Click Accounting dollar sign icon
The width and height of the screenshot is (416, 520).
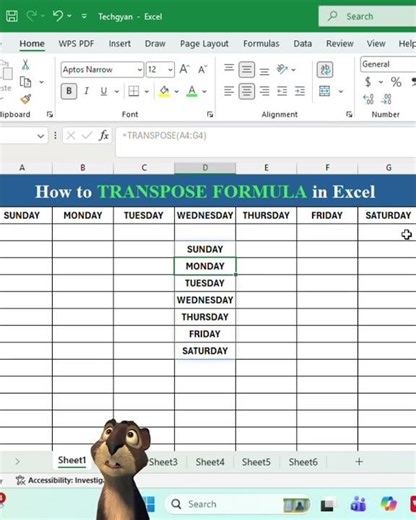pos(368,82)
